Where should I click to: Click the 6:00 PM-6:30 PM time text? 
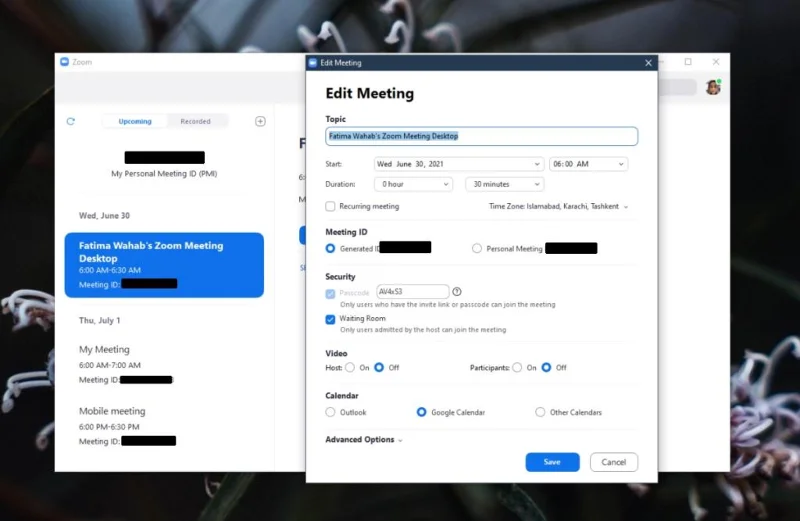(109, 427)
